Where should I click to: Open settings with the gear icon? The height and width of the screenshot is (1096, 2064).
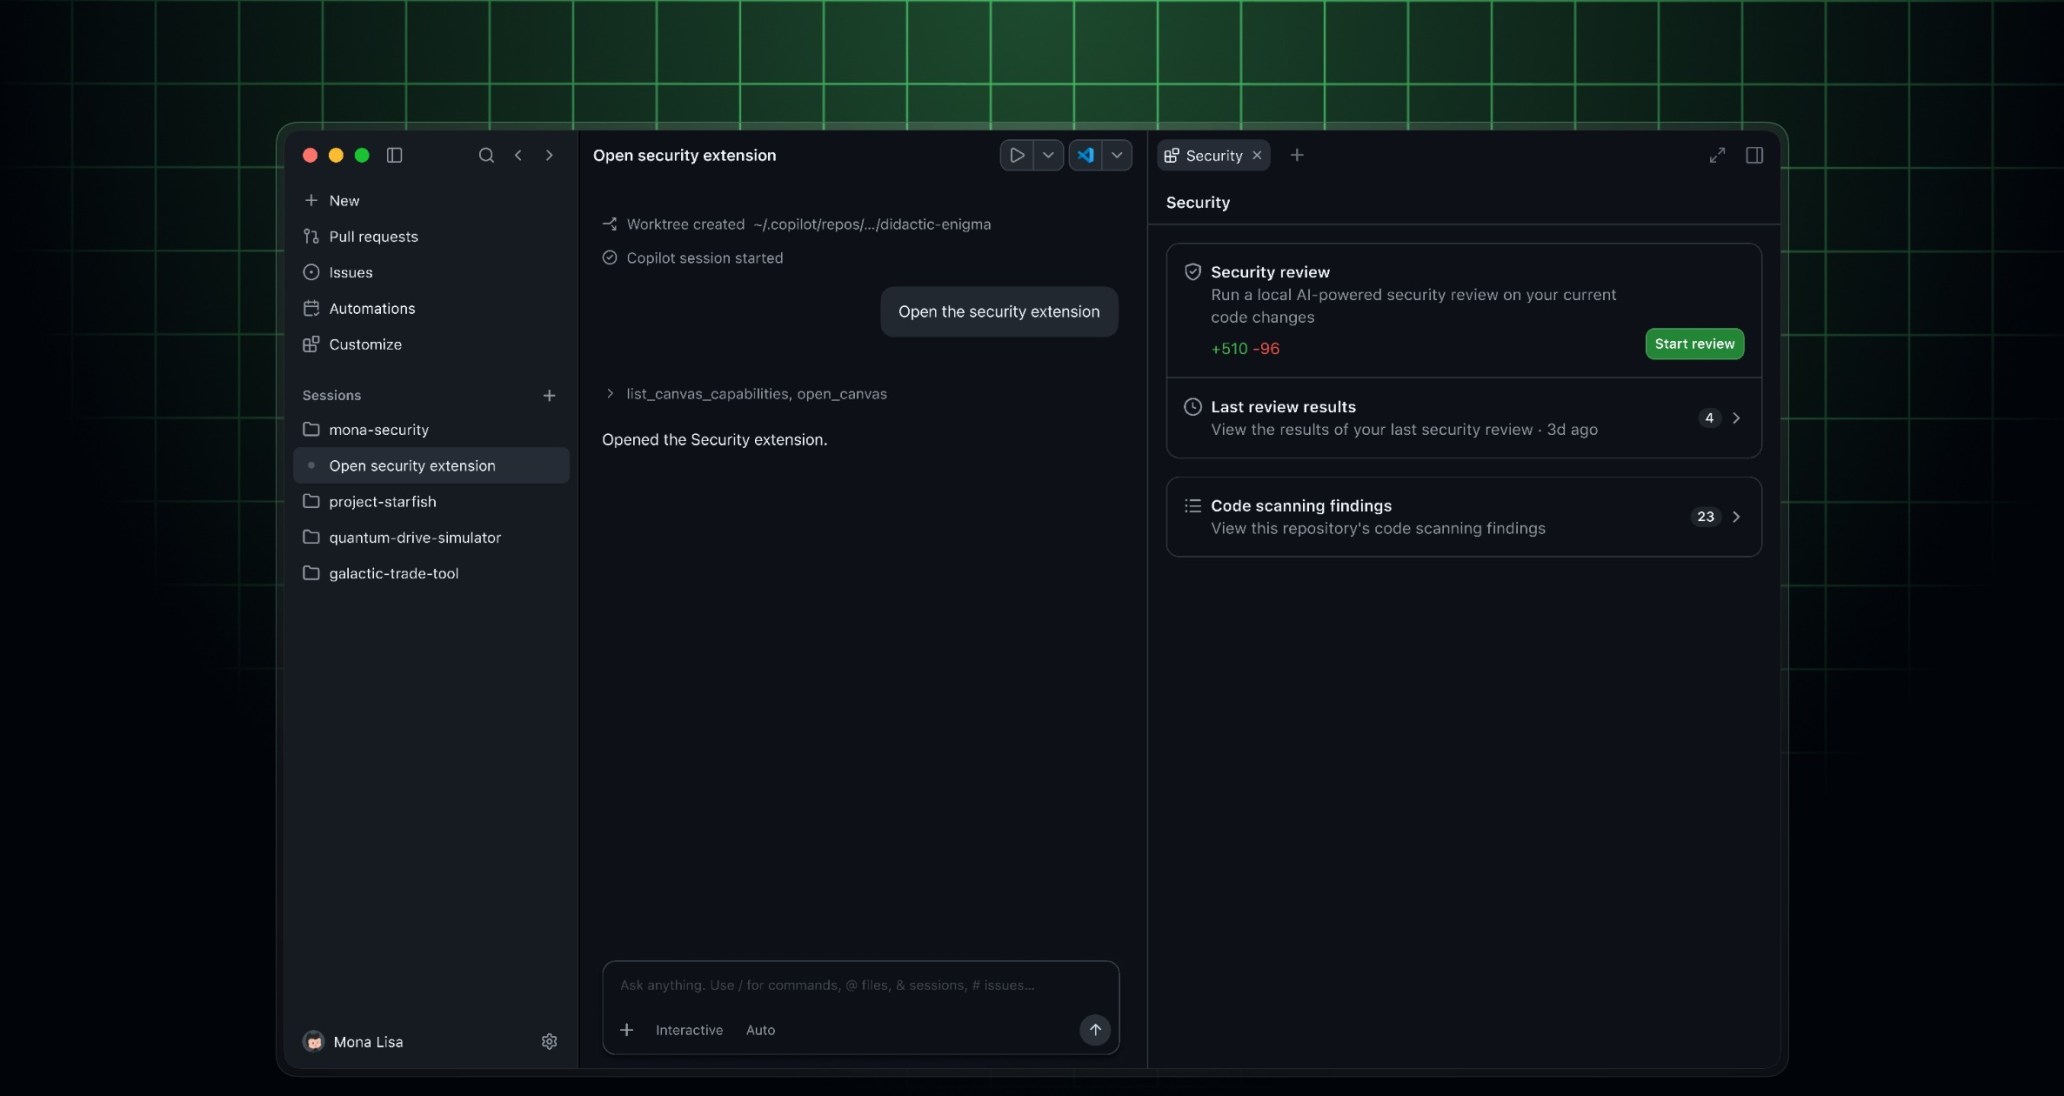[x=549, y=1041]
